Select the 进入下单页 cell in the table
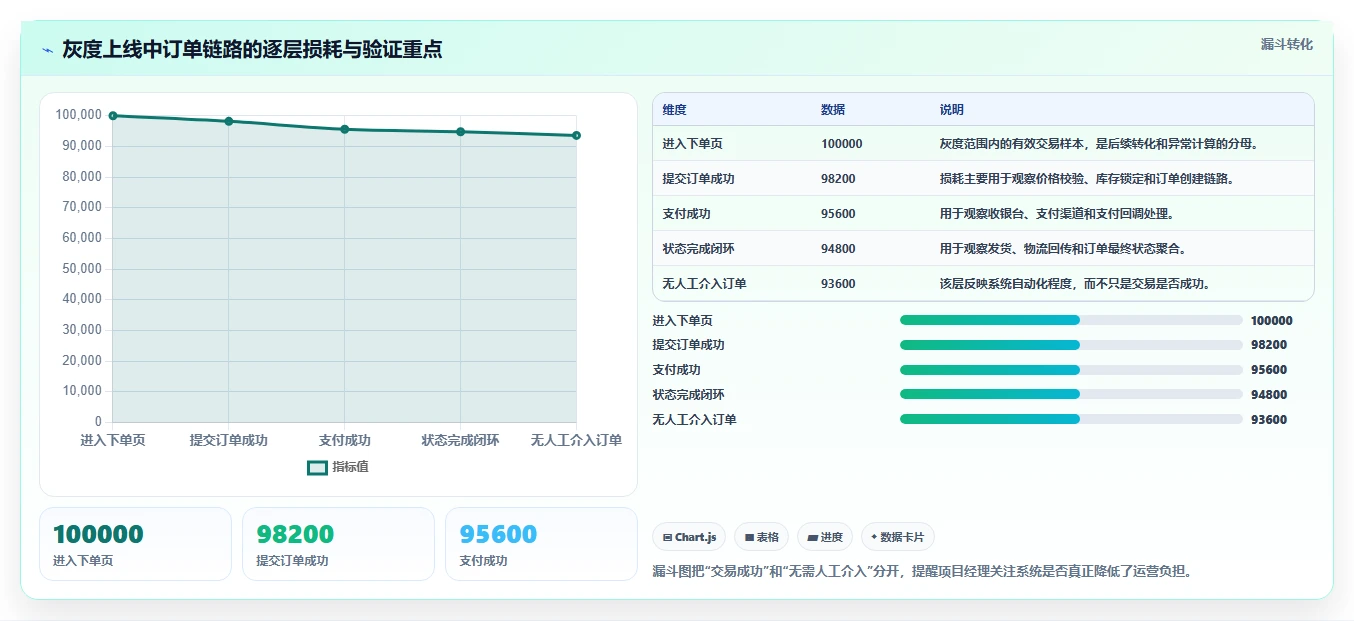This screenshot has height=621, width=1354. click(692, 144)
